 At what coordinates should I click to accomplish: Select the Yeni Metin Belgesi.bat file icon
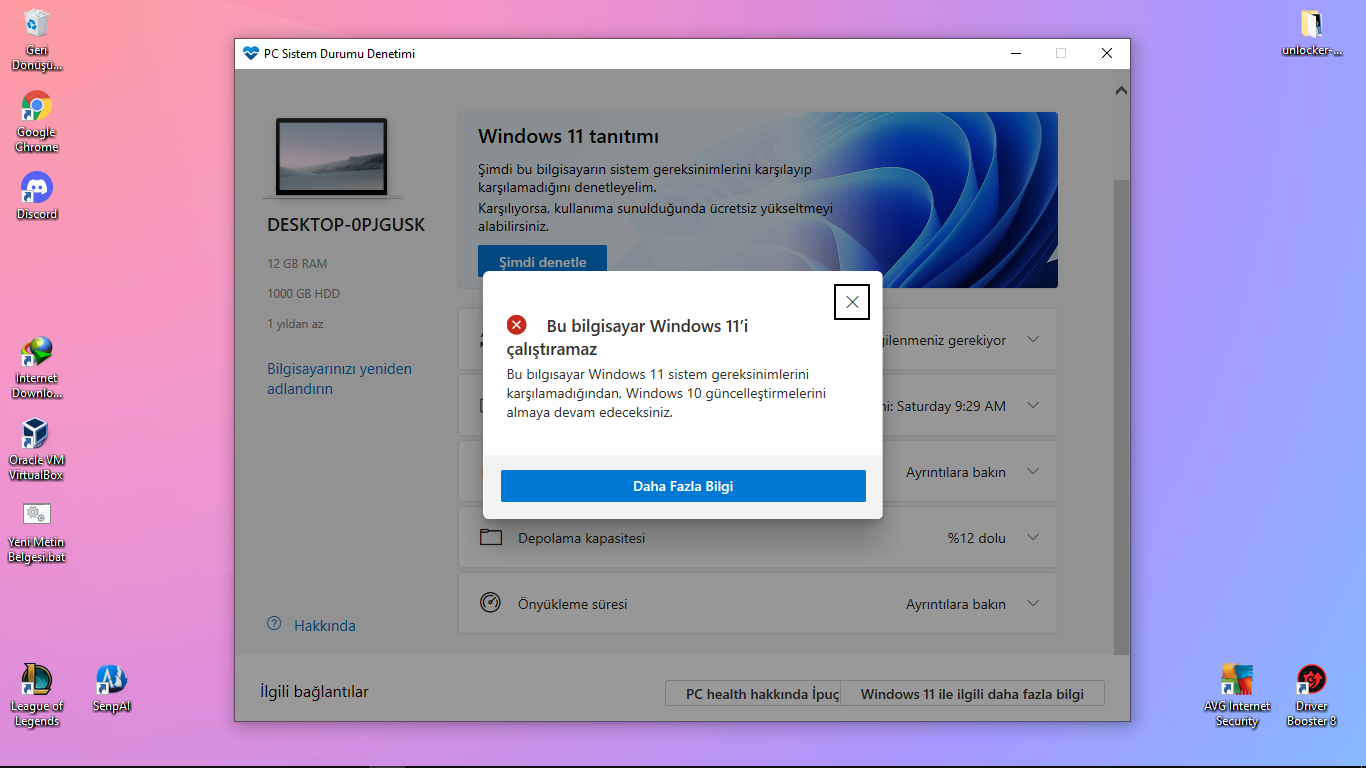[37, 532]
